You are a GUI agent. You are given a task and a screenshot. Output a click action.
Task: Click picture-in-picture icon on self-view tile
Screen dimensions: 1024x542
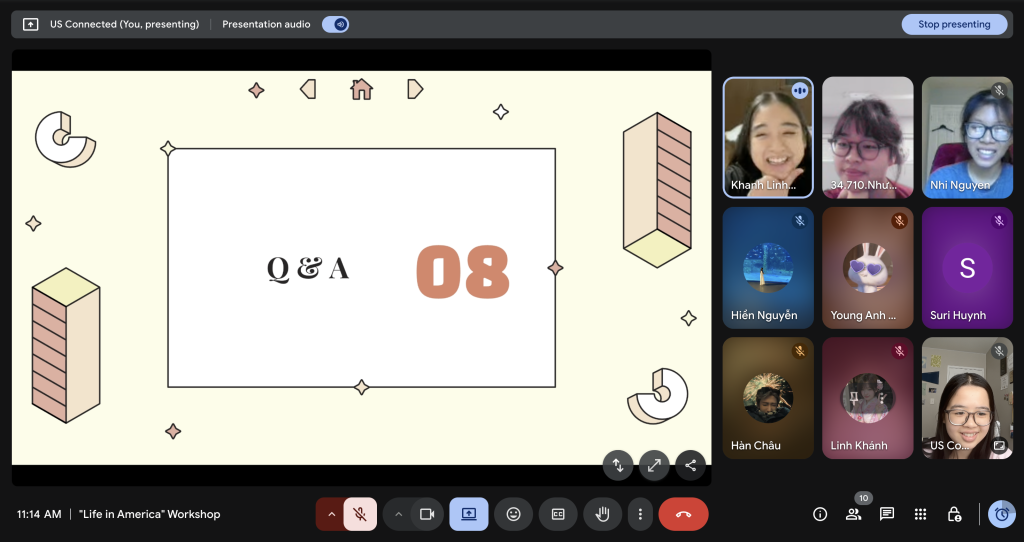click(x=999, y=445)
